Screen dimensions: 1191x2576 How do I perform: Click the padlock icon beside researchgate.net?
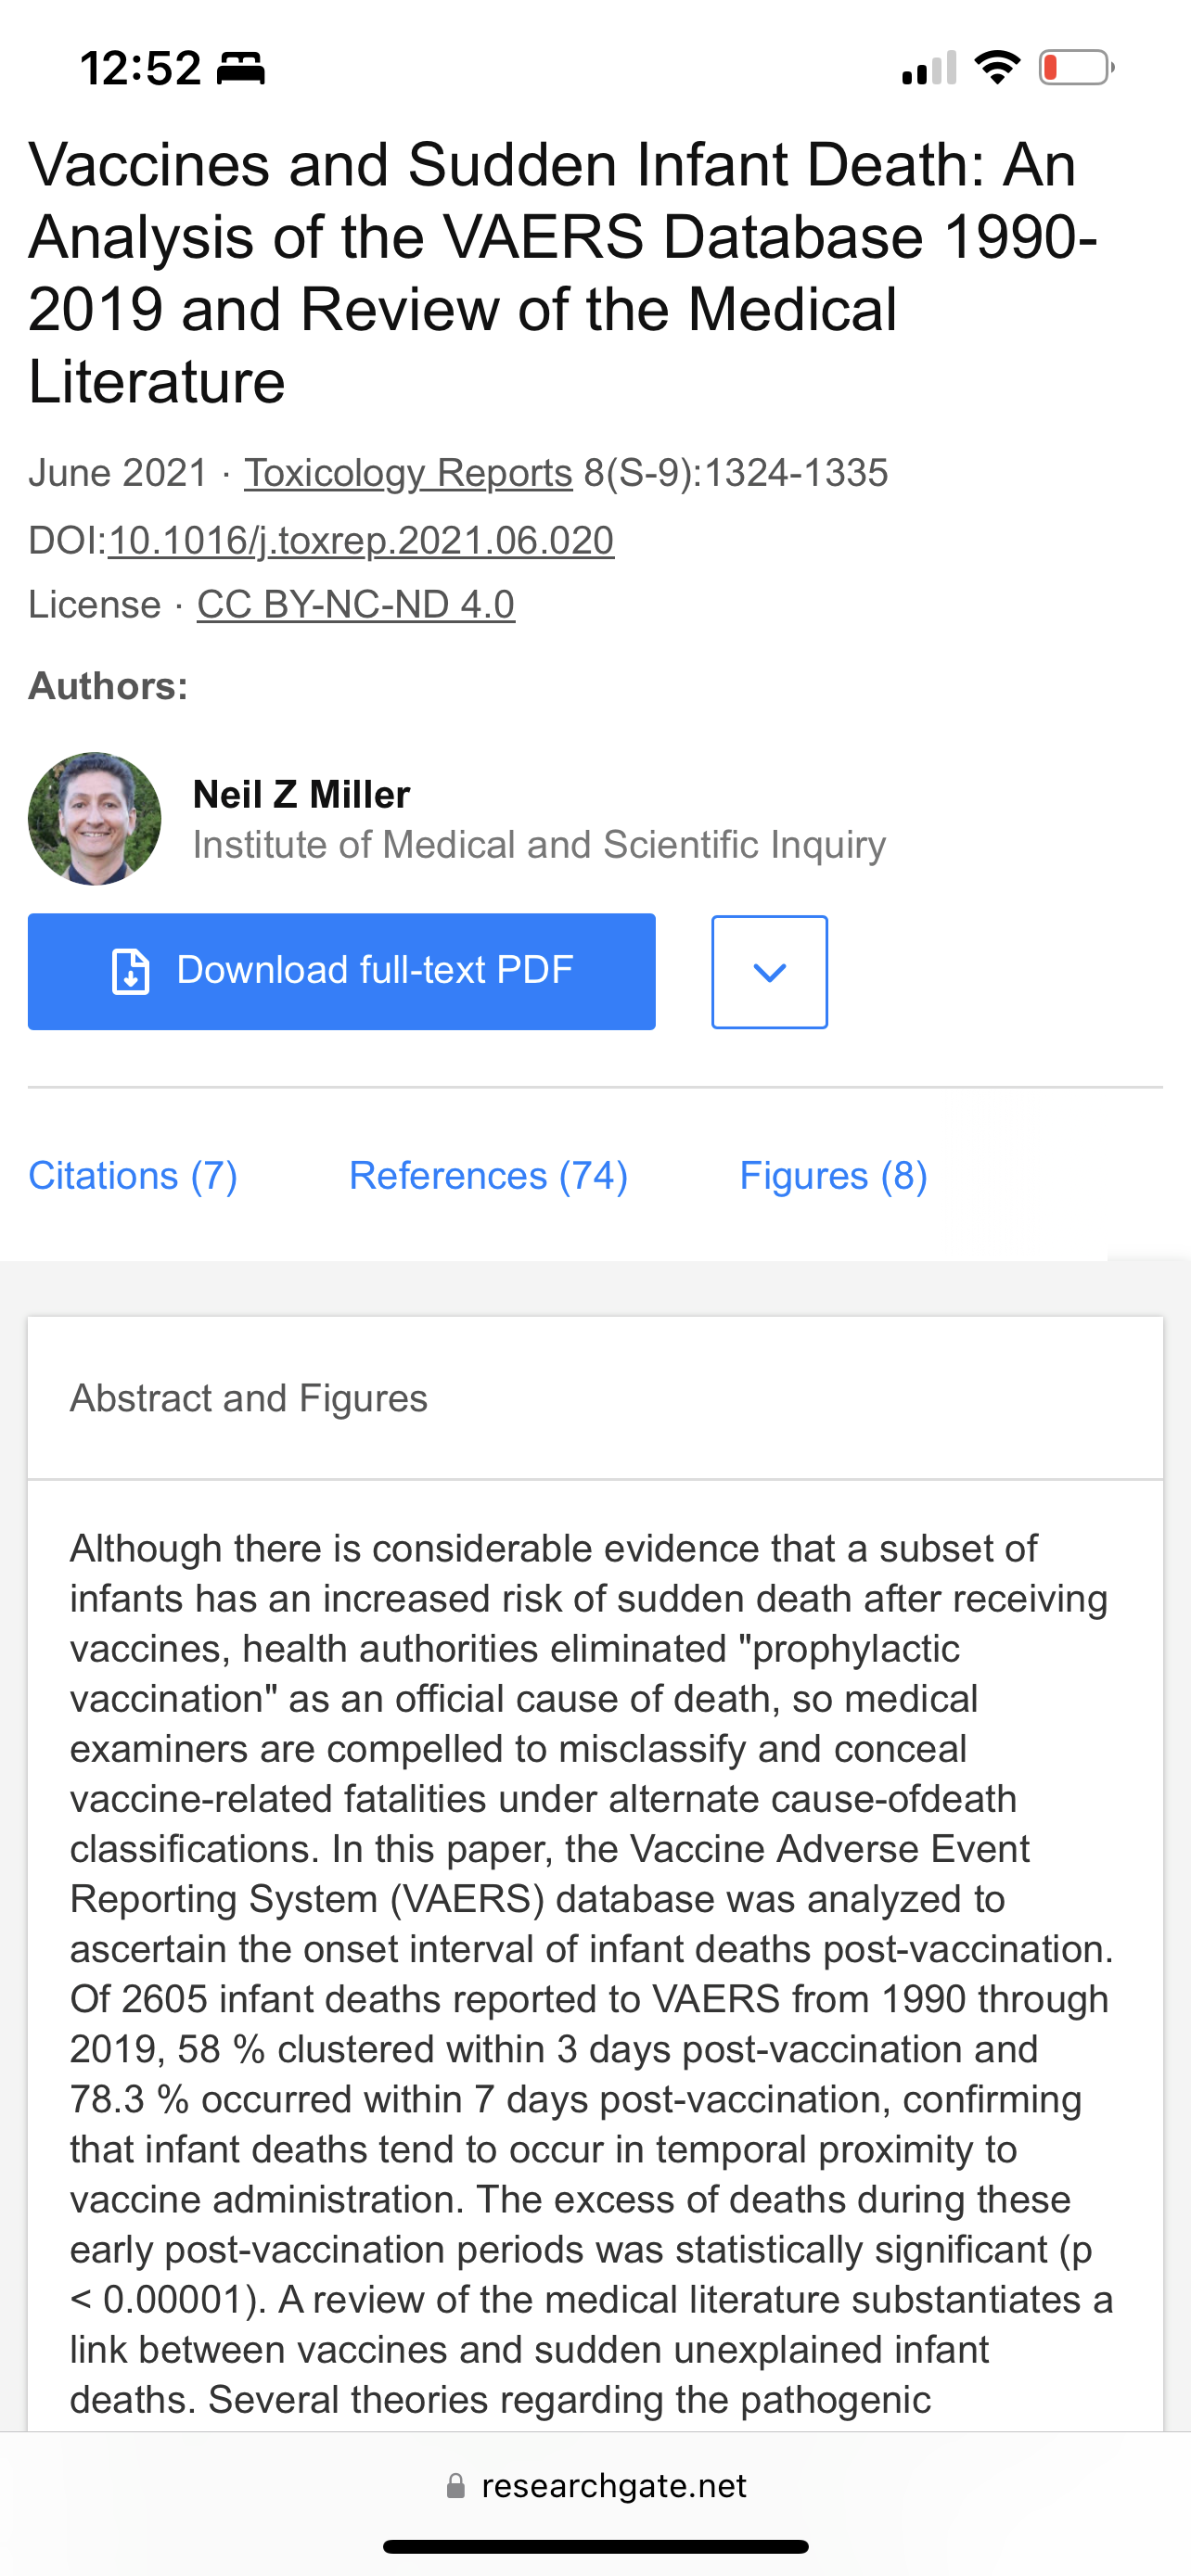coord(455,2485)
